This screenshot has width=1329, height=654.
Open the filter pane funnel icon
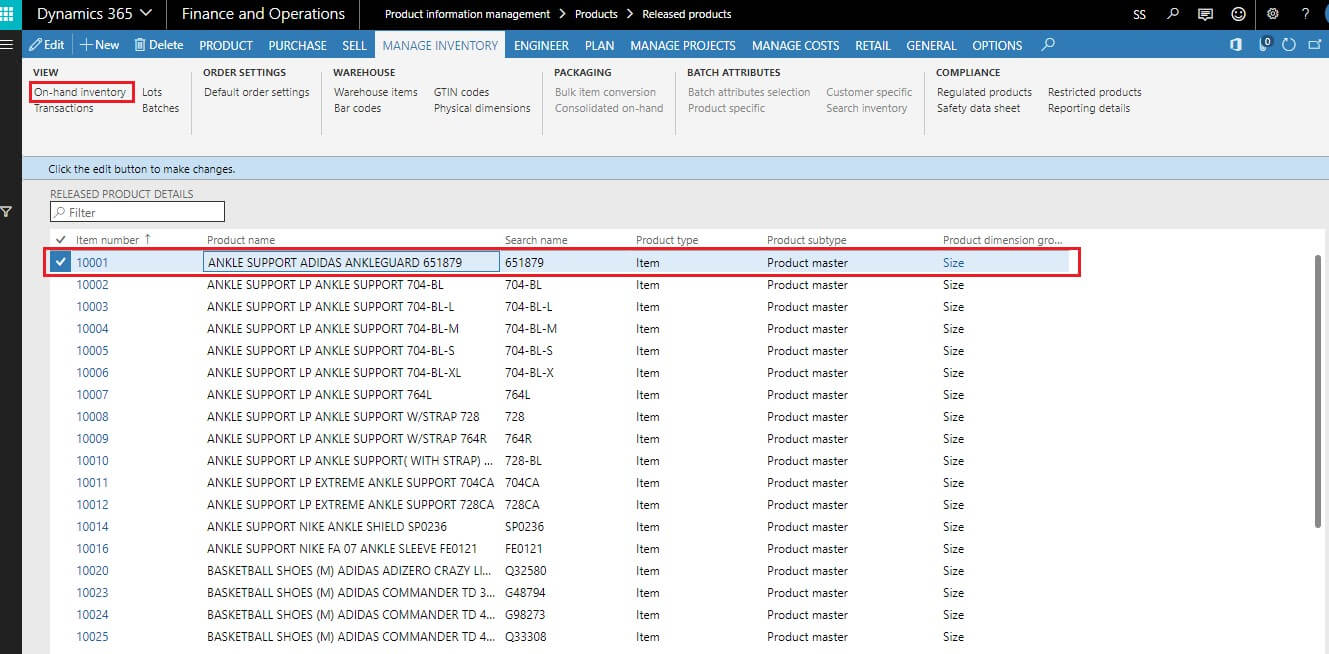tap(7, 212)
